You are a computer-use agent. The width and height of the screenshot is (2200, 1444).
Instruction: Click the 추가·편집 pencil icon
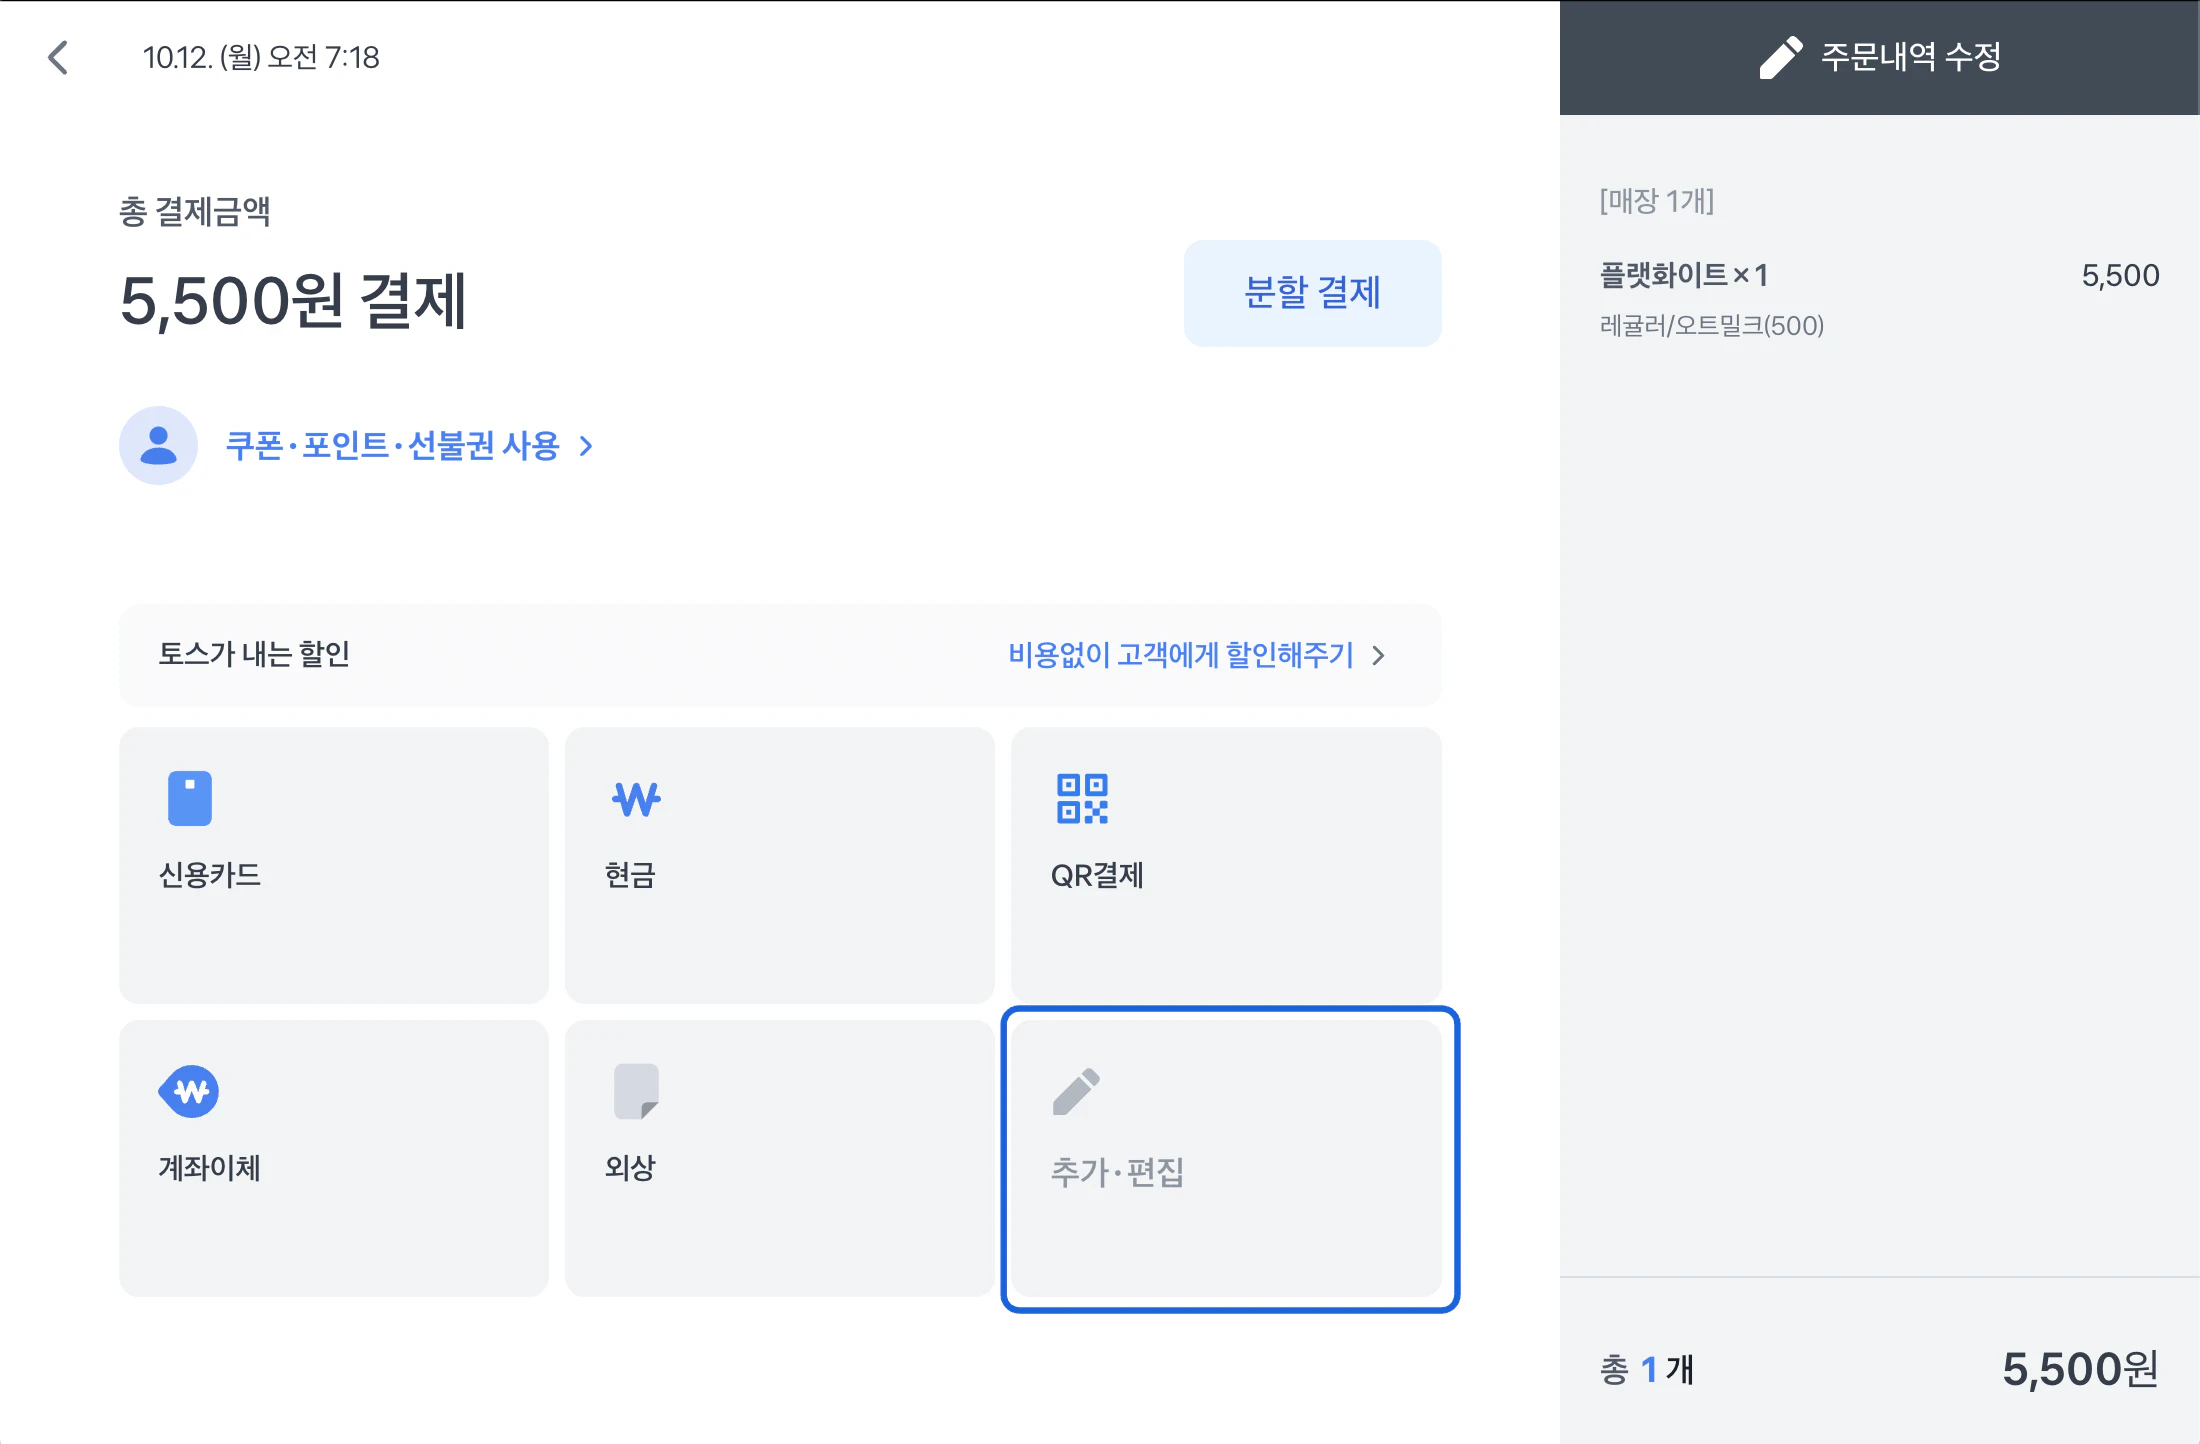click(1076, 1092)
